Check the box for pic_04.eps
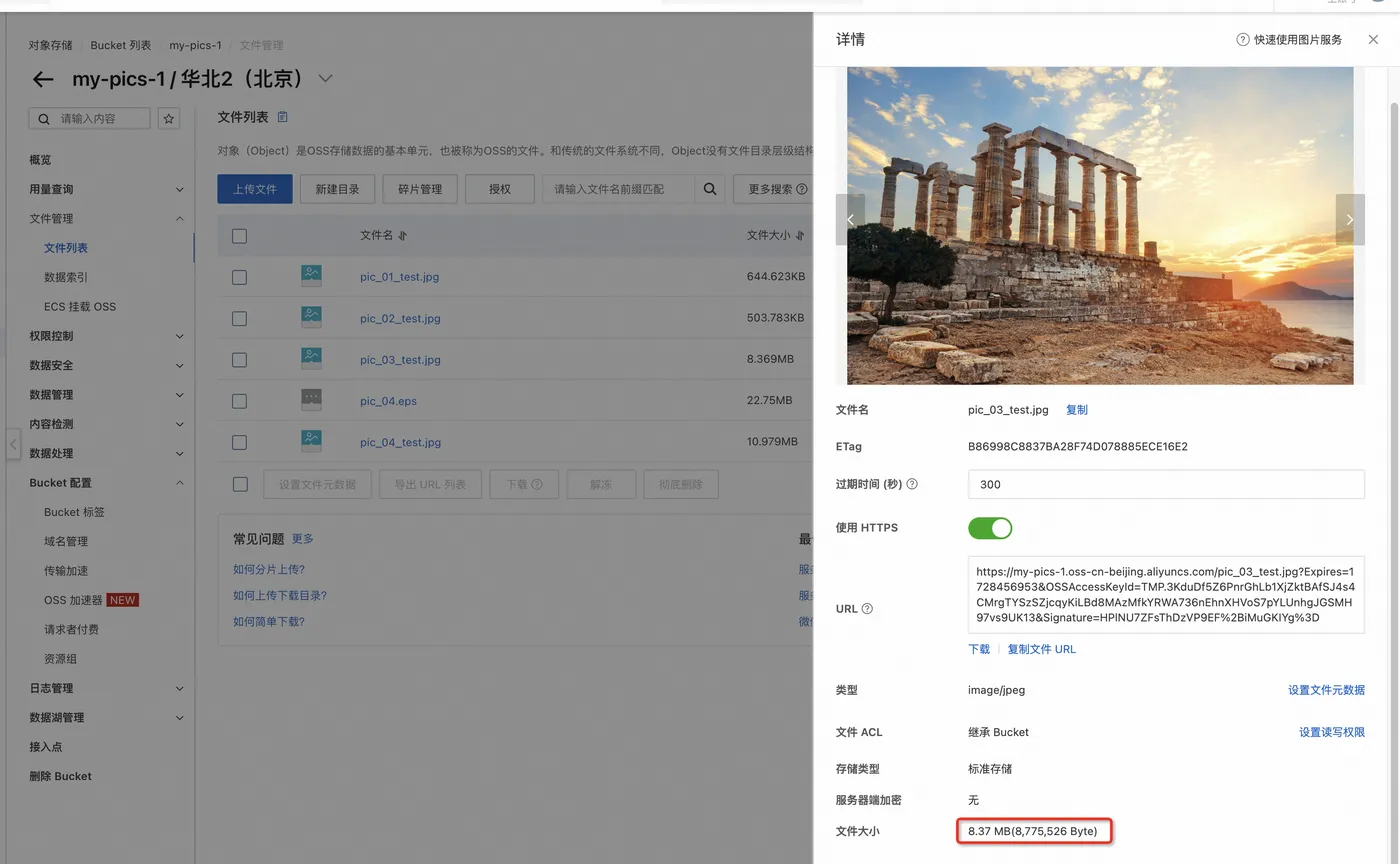This screenshot has height=864, width=1400. (239, 401)
